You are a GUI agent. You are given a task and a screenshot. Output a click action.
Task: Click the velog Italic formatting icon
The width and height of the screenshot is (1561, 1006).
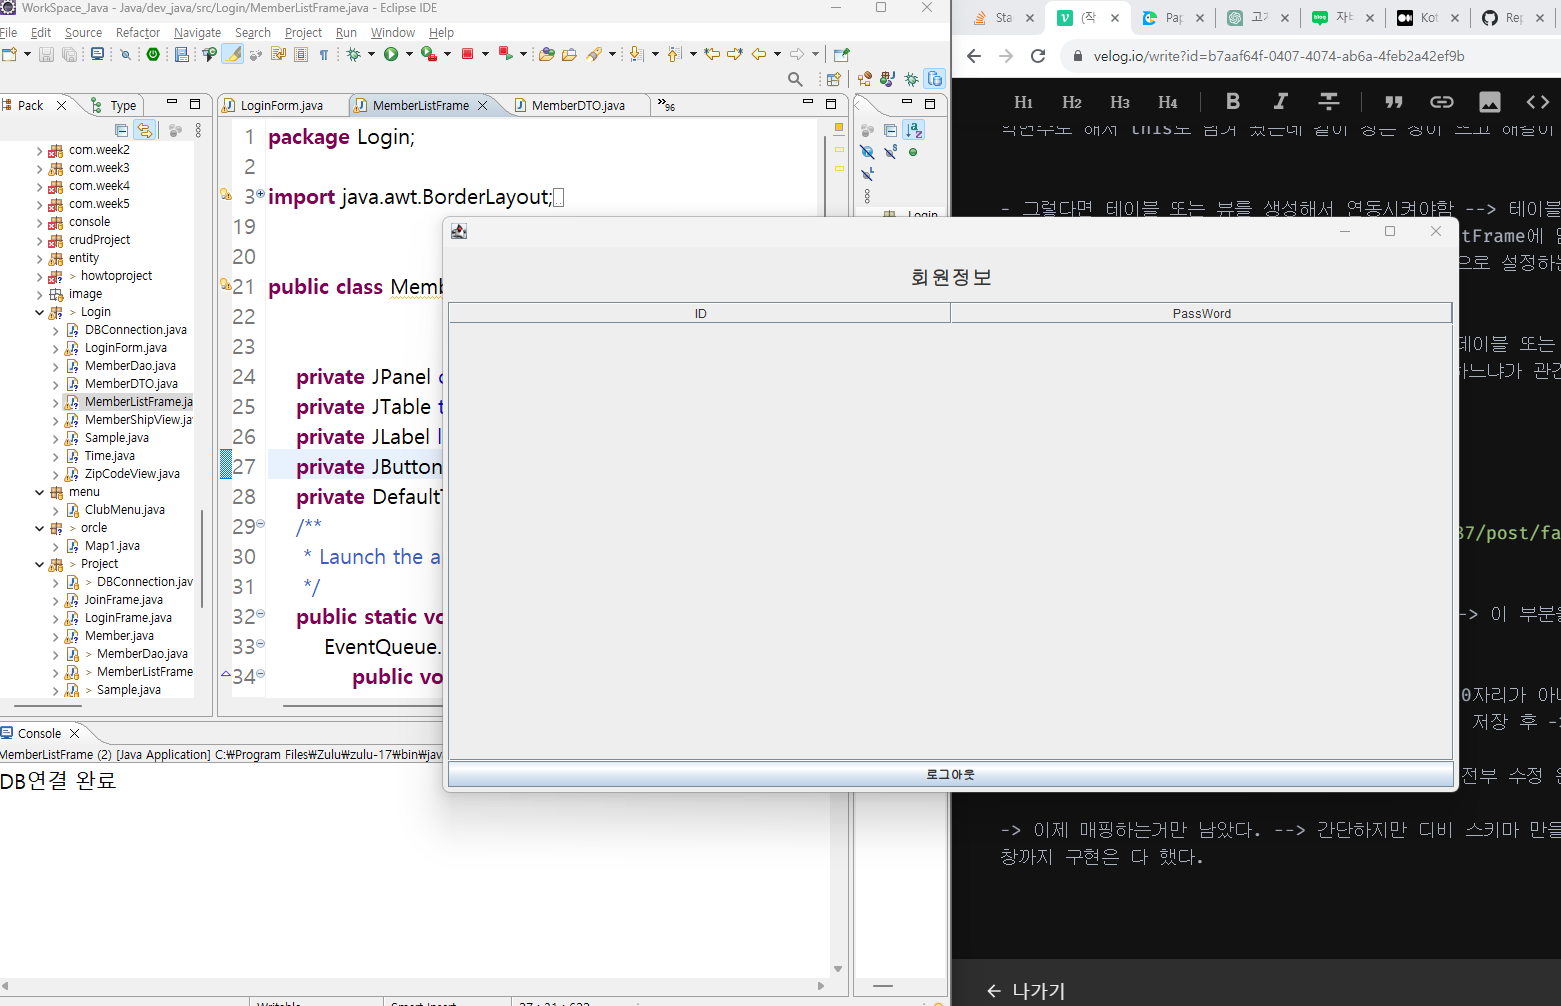point(1280,101)
